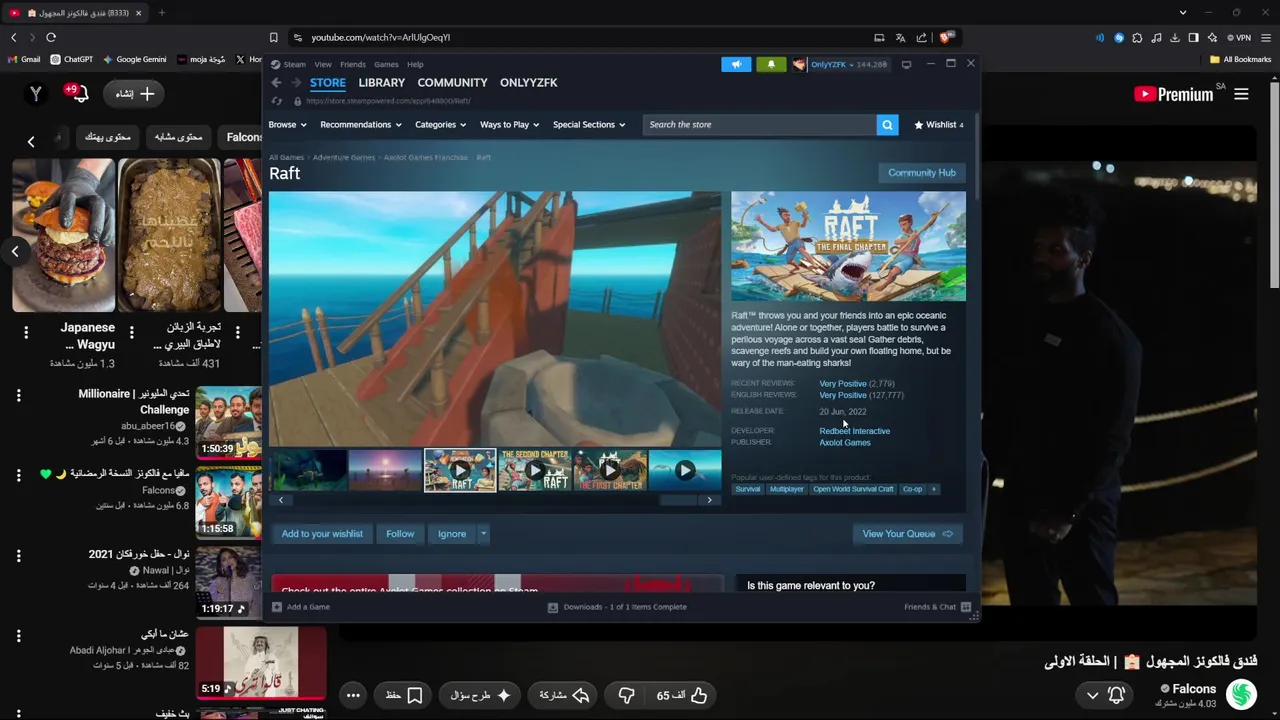Image resolution: width=1280 pixels, height=720 pixels.
Task: Open the Add a Game option
Action: 301,607
